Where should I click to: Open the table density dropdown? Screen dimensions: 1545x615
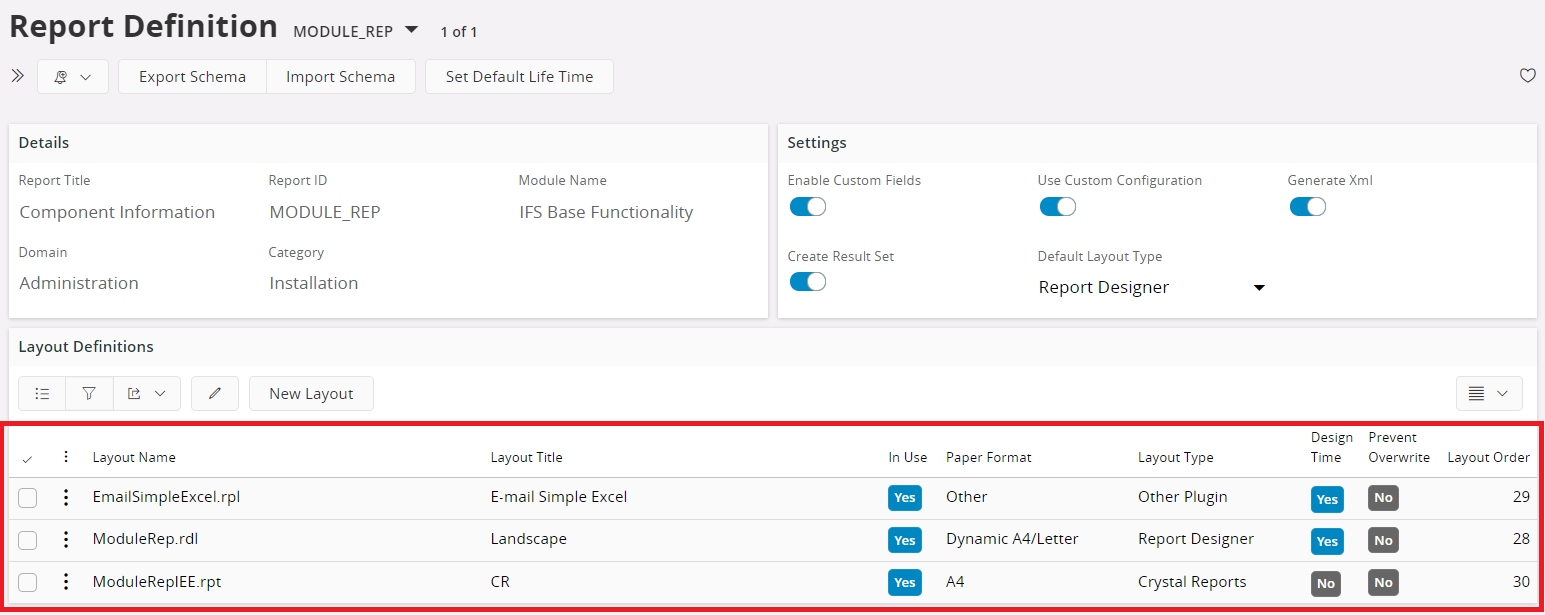coord(1488,394)
